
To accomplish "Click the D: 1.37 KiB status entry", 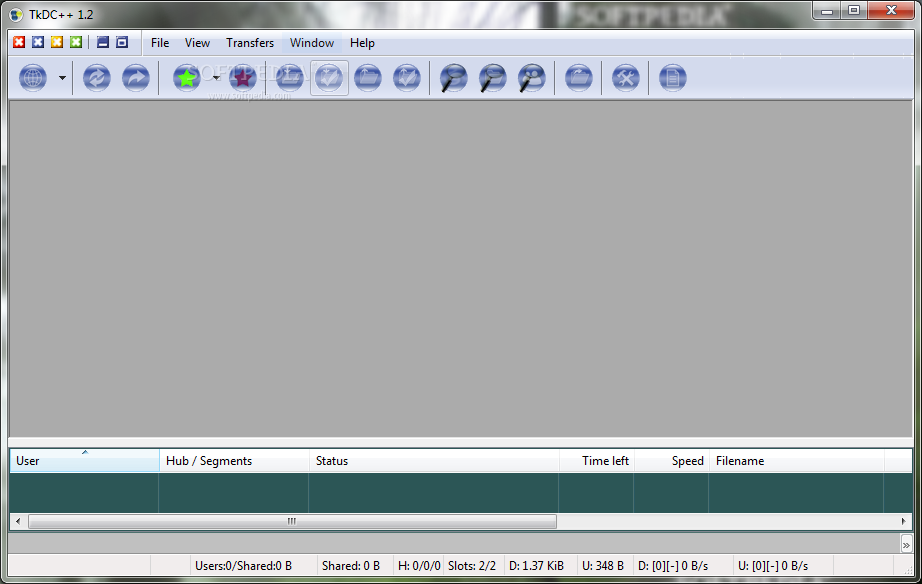I will [536, 566].
